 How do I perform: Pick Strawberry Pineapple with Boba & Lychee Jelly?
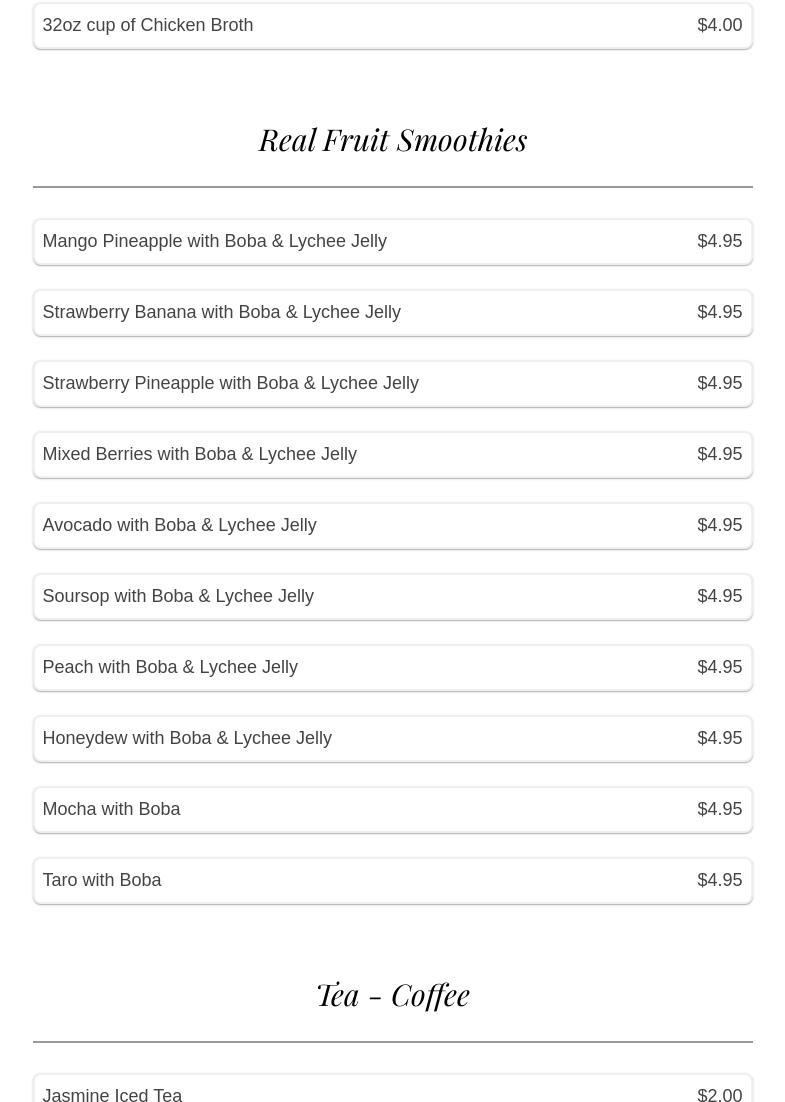coord(230,383)
